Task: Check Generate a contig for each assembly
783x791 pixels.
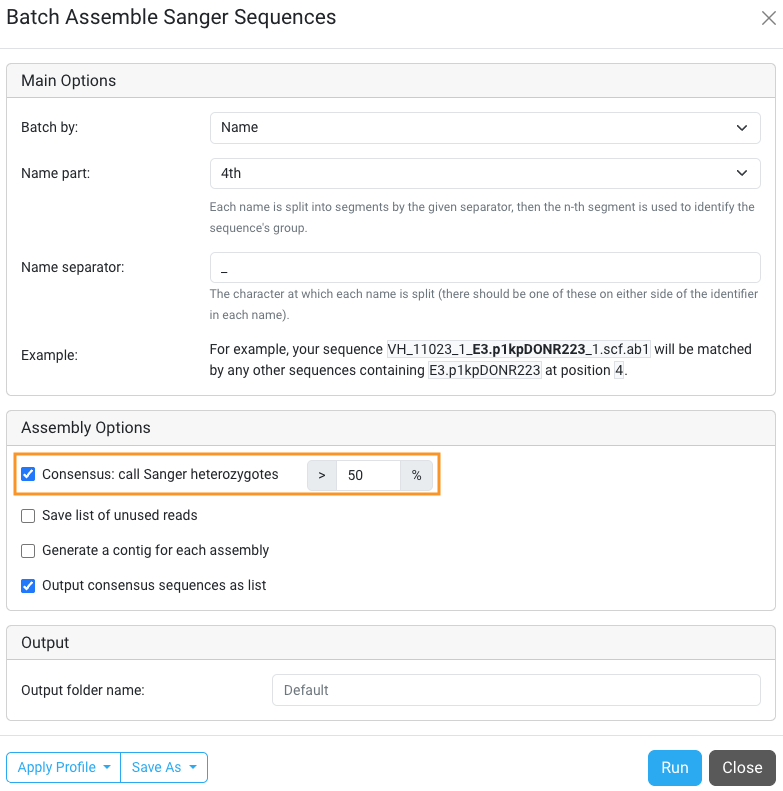Action: pyautogui.click(x=29, y=550)
